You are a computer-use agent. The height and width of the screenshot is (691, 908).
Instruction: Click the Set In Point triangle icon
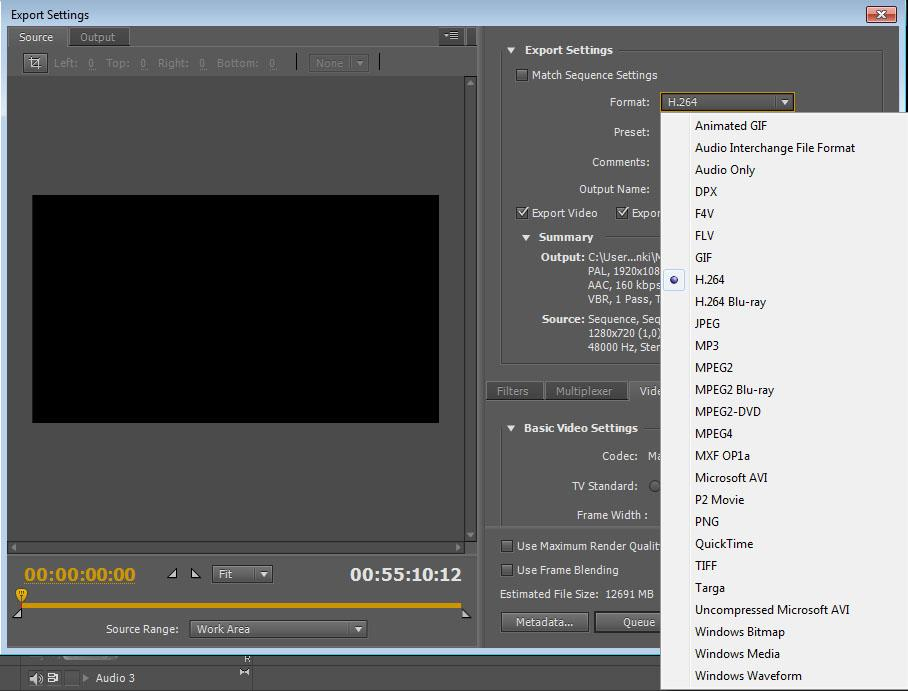(172, 574)
